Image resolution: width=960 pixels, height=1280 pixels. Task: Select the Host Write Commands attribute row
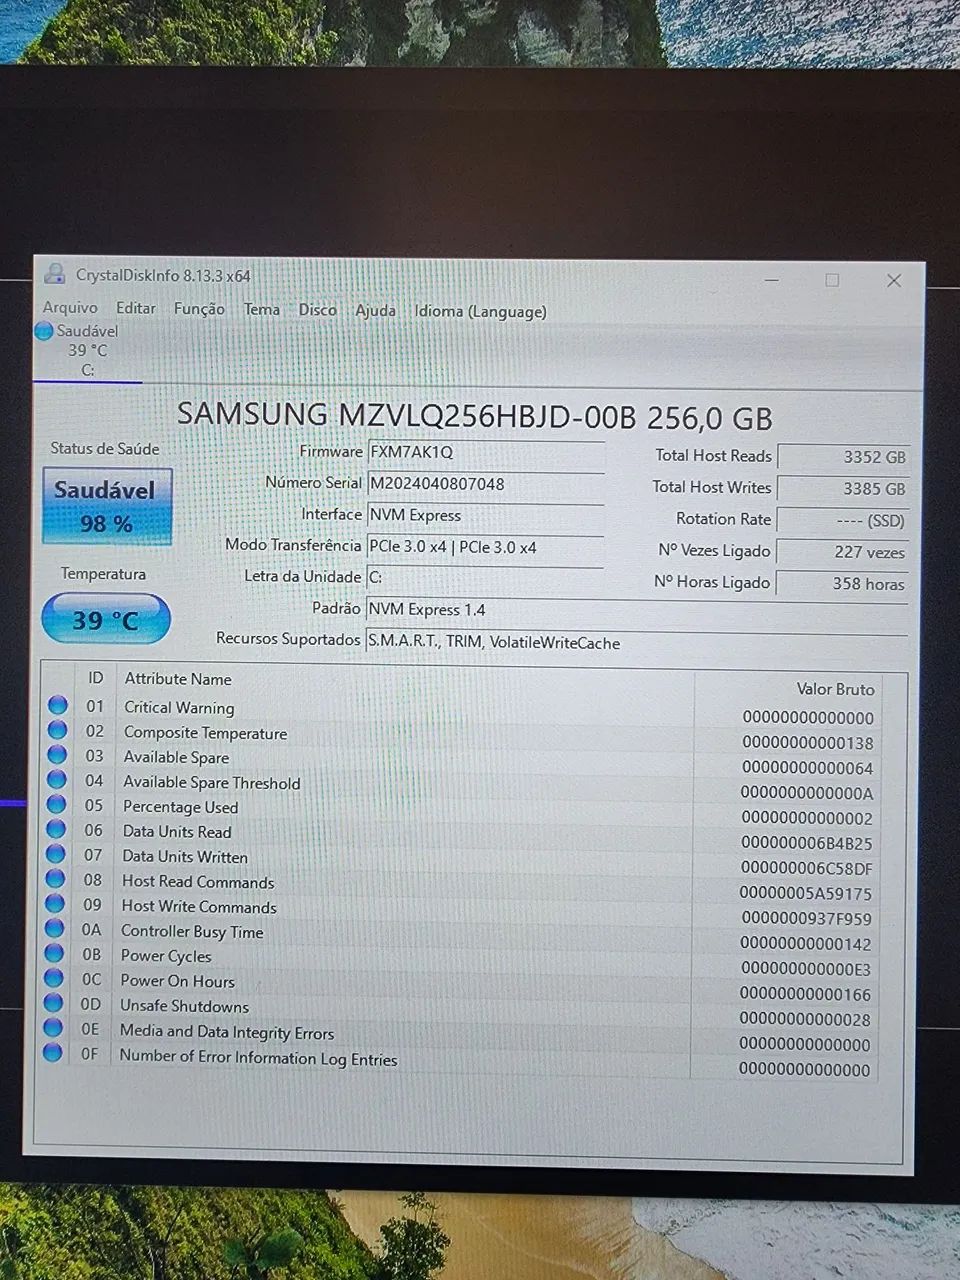[x=198, y=906]
